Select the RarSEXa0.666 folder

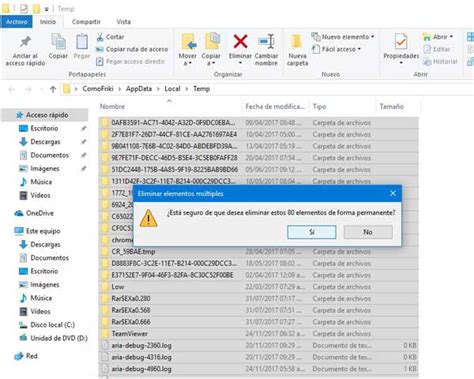[x=259, y=322]
